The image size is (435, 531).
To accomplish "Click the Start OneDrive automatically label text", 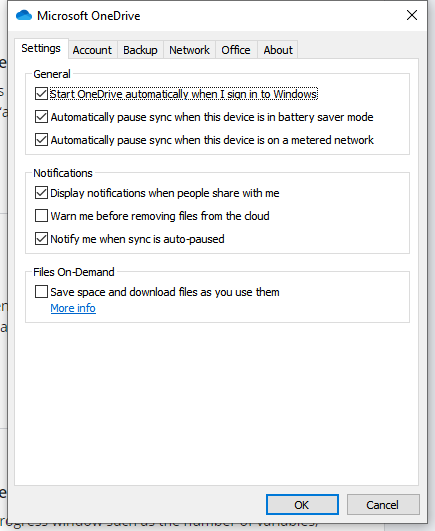I will (184, 94).
